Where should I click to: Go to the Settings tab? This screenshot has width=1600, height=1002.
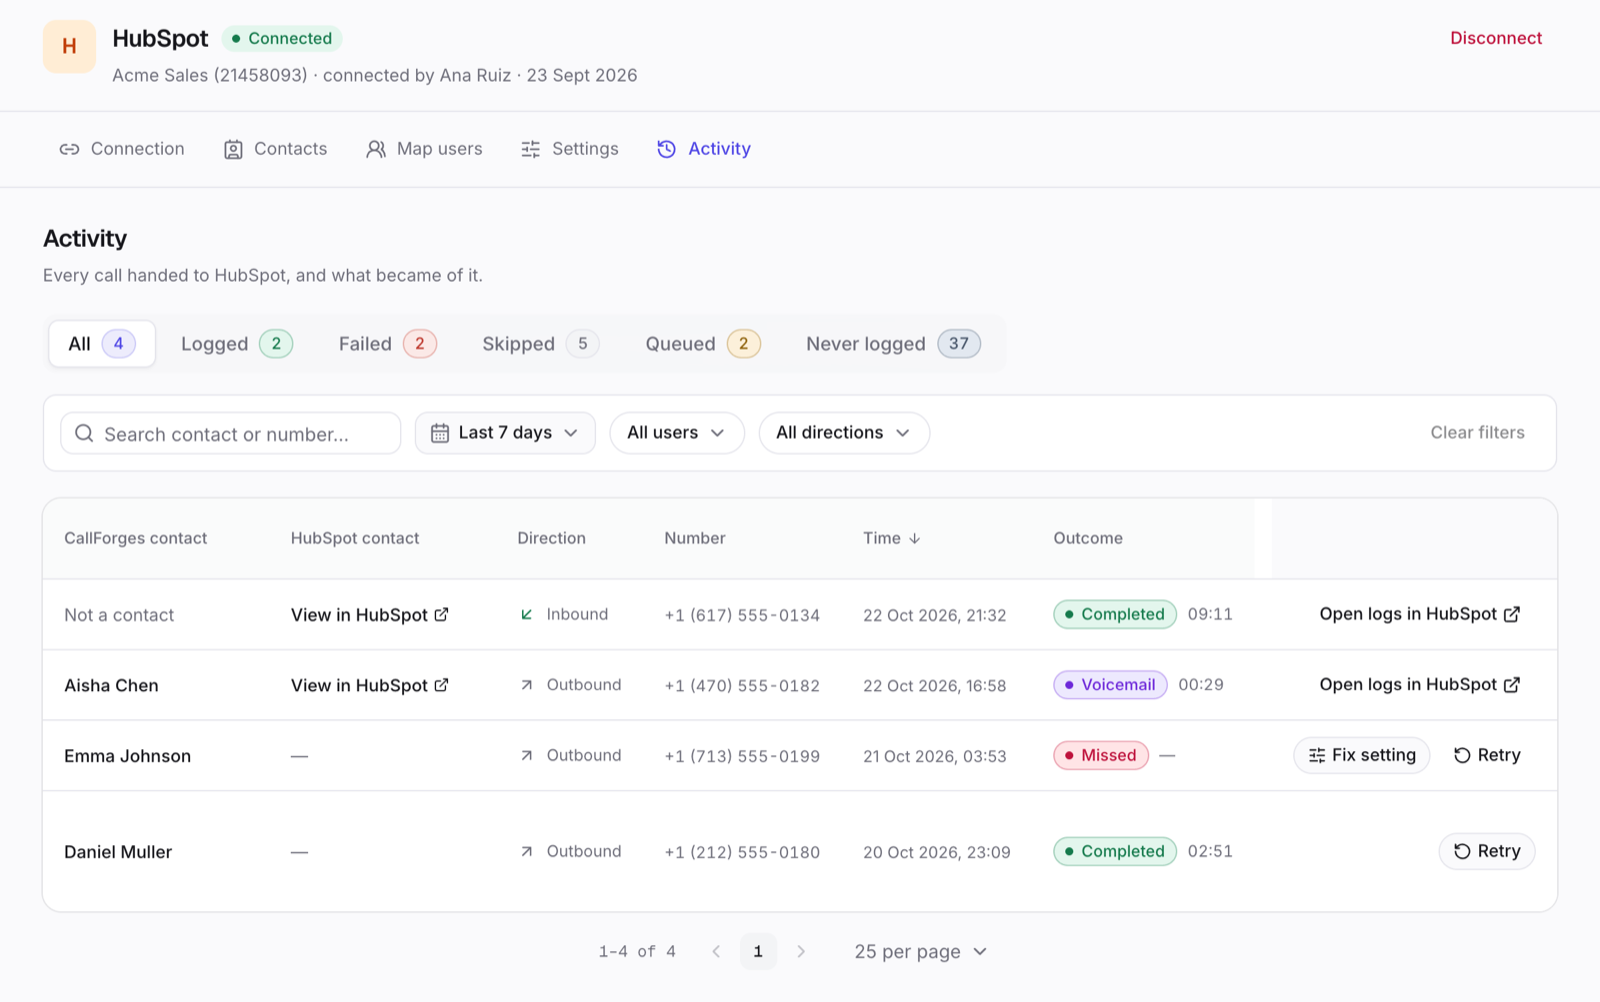pos(570,149)
